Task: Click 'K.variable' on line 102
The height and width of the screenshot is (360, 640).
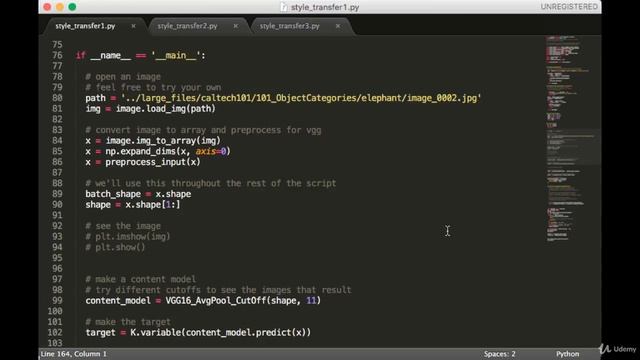Action: [x=156, y=333]
